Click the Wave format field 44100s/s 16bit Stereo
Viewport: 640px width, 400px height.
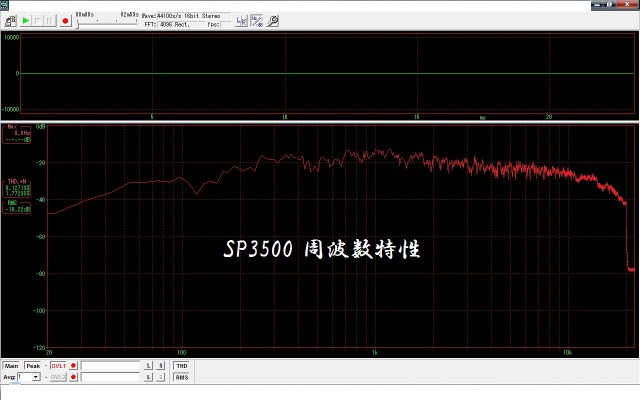click(193, 16)
